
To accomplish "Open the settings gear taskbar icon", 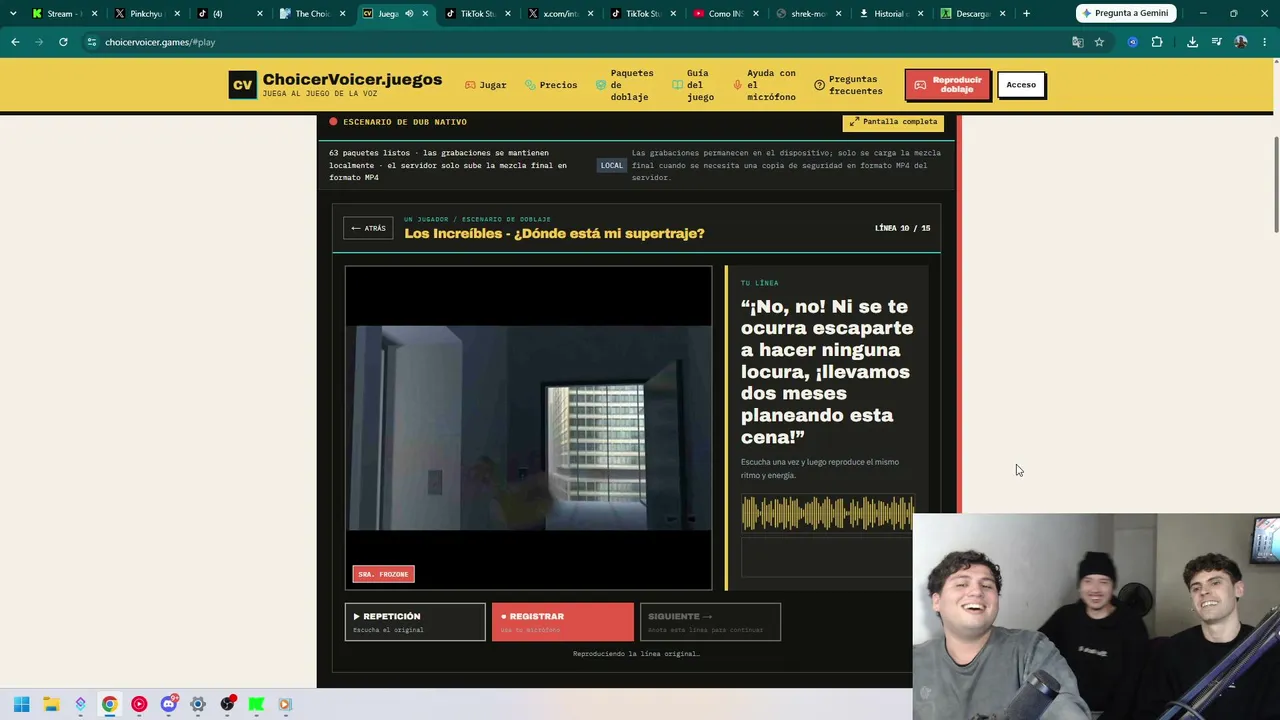I will coord(197,704).
